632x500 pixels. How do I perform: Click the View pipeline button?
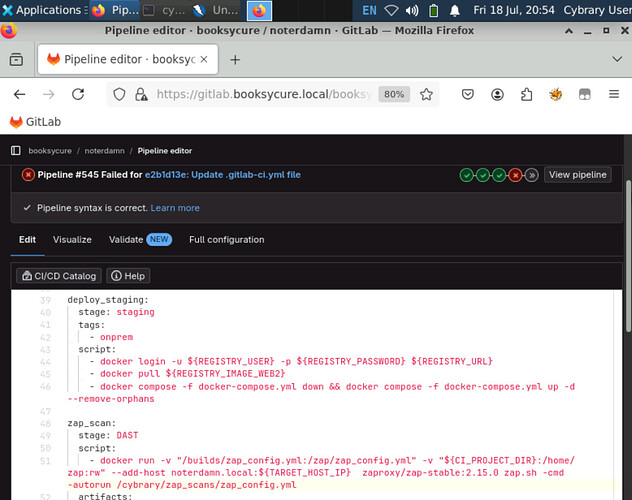click(x=578, y=175)
